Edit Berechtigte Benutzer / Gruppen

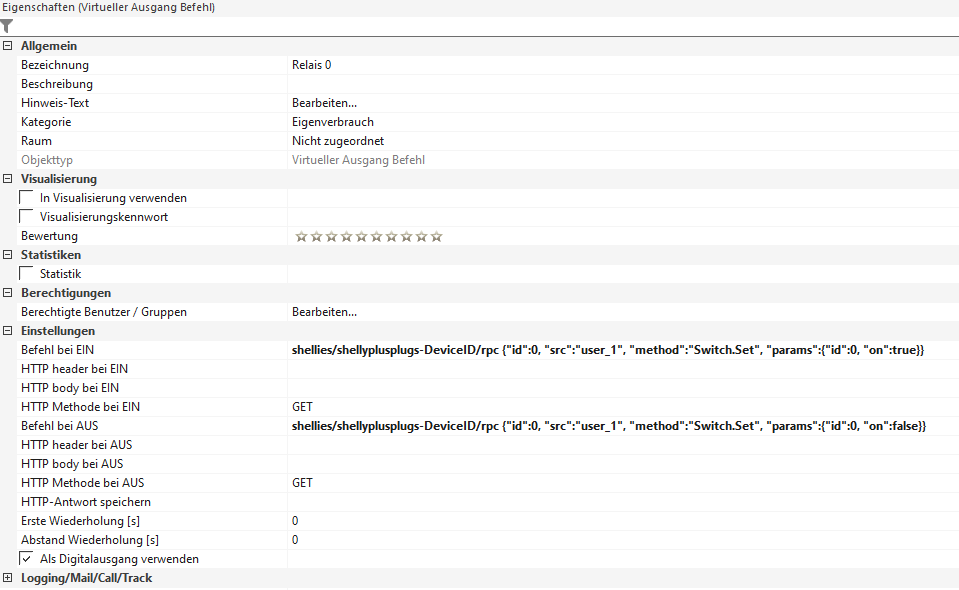click(324, 312)
